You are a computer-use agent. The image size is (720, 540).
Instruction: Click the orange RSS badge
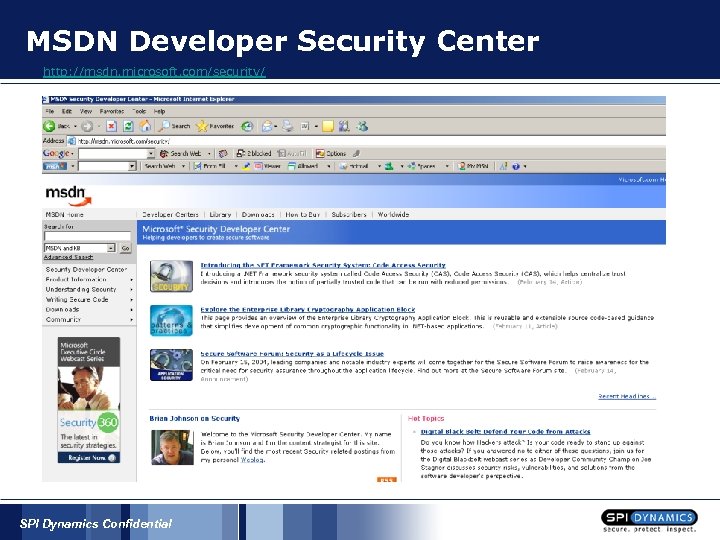point(387,479)
